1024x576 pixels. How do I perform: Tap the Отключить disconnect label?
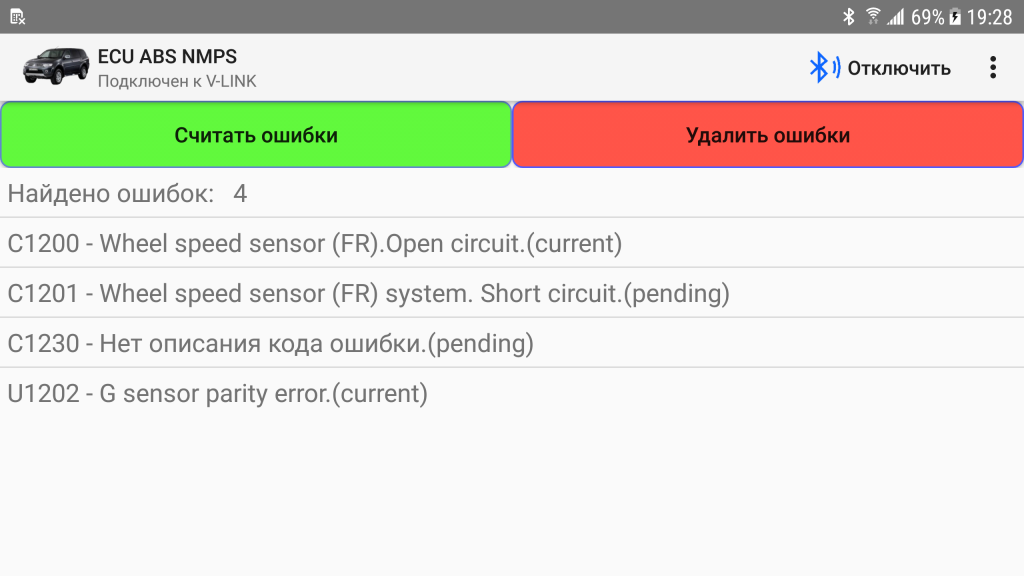tap(899, 68)
